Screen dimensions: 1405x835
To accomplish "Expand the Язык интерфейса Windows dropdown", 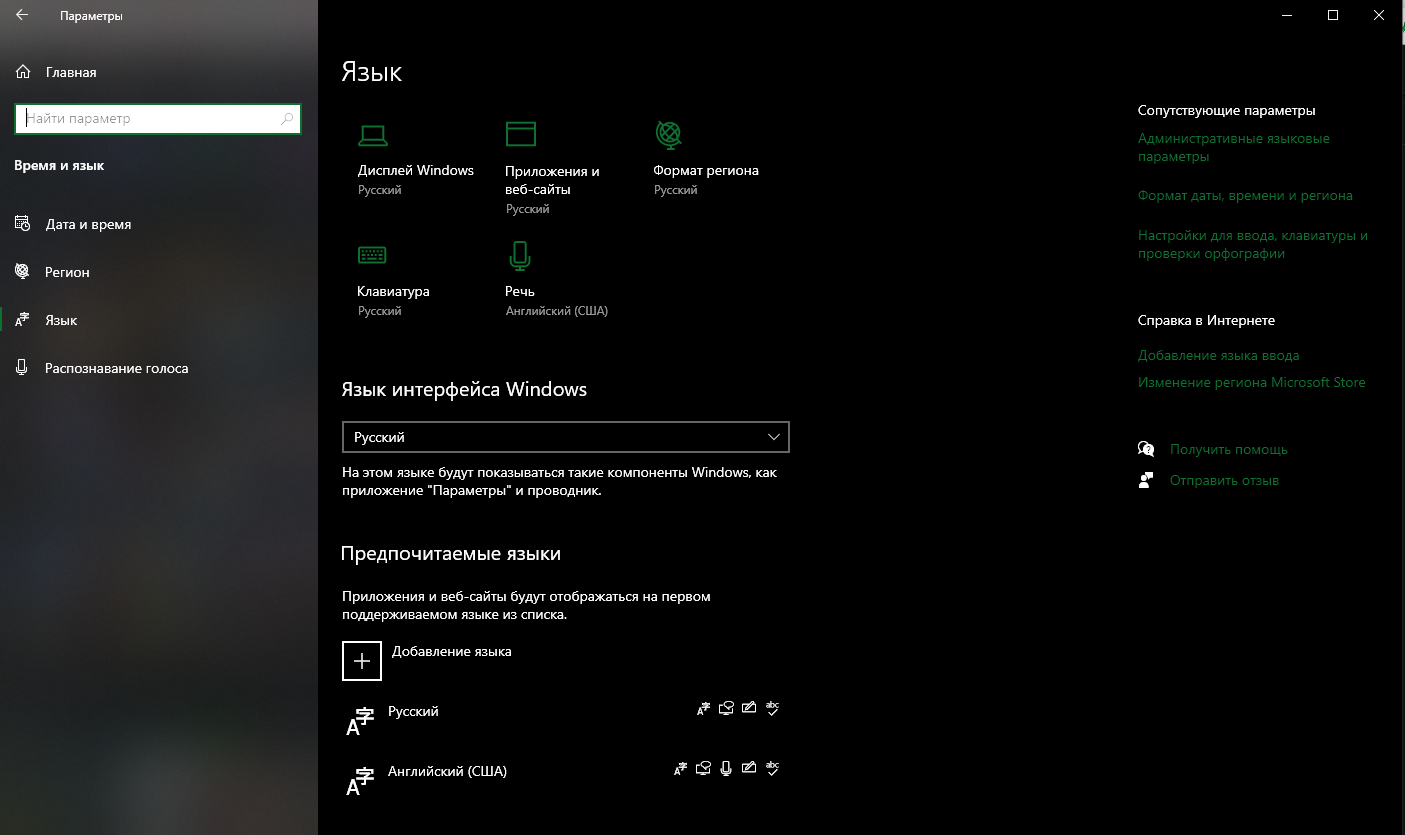I will 565,437.
